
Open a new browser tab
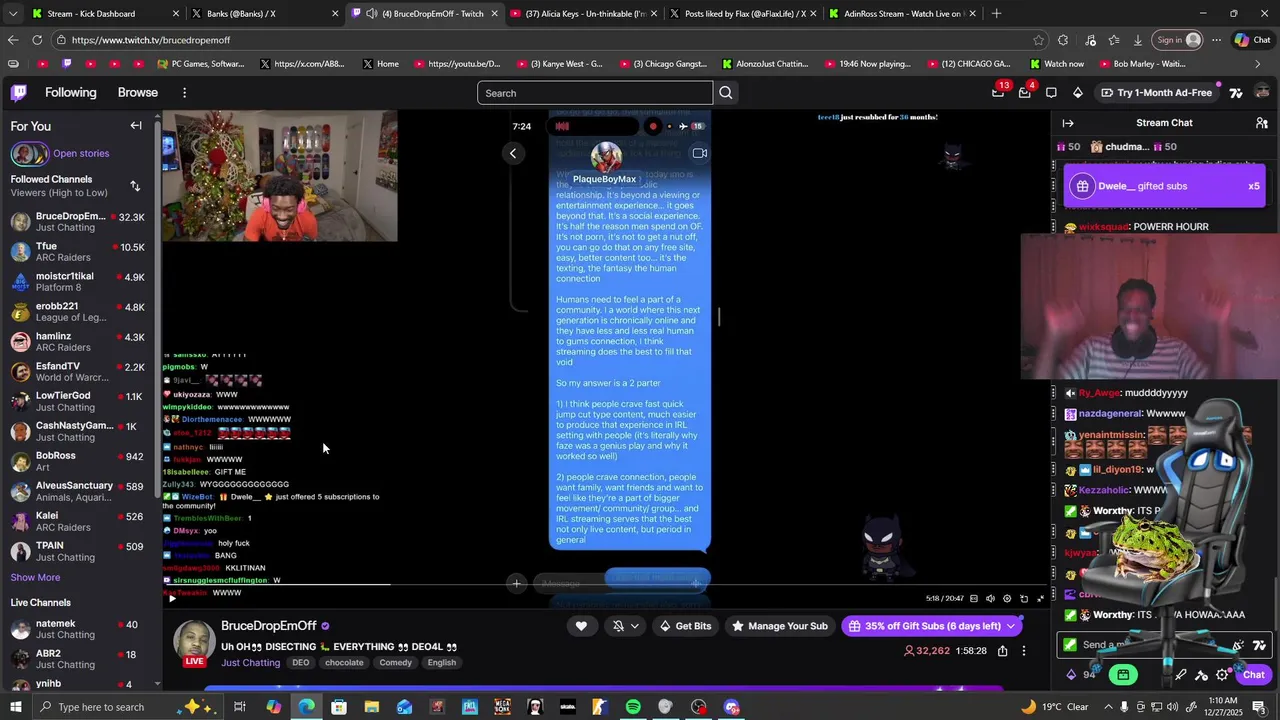(996, 14)
